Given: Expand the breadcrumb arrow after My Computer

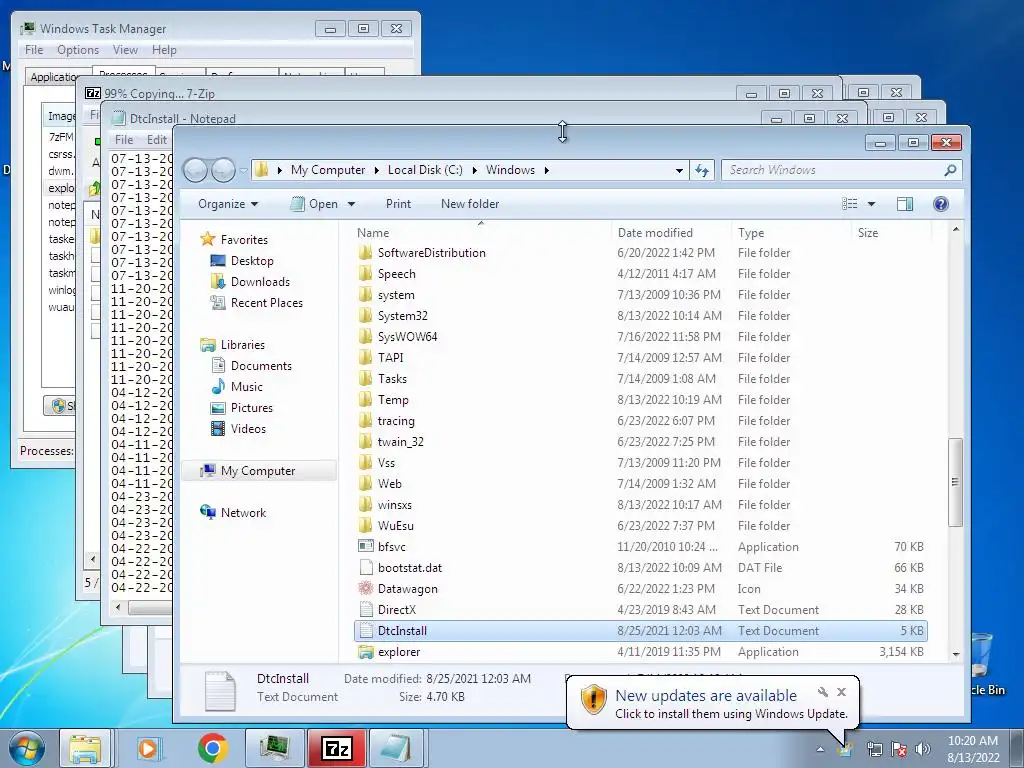Looking at the screenshot, I should [377, 170].
